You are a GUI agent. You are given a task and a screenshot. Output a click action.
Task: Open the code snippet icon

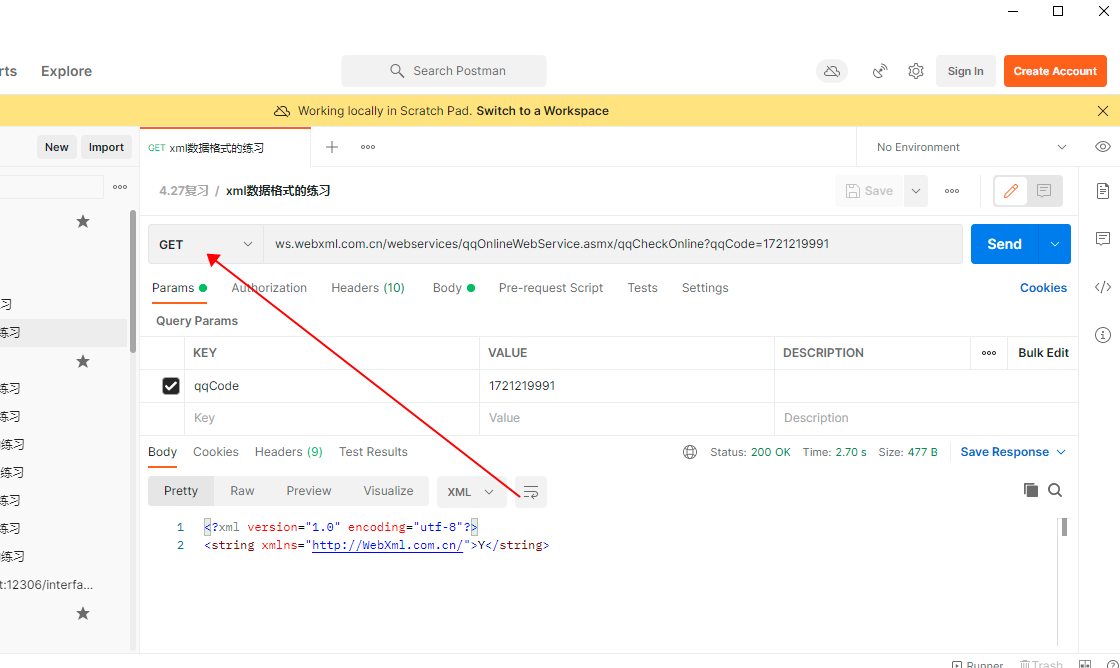coord(1103,287)
